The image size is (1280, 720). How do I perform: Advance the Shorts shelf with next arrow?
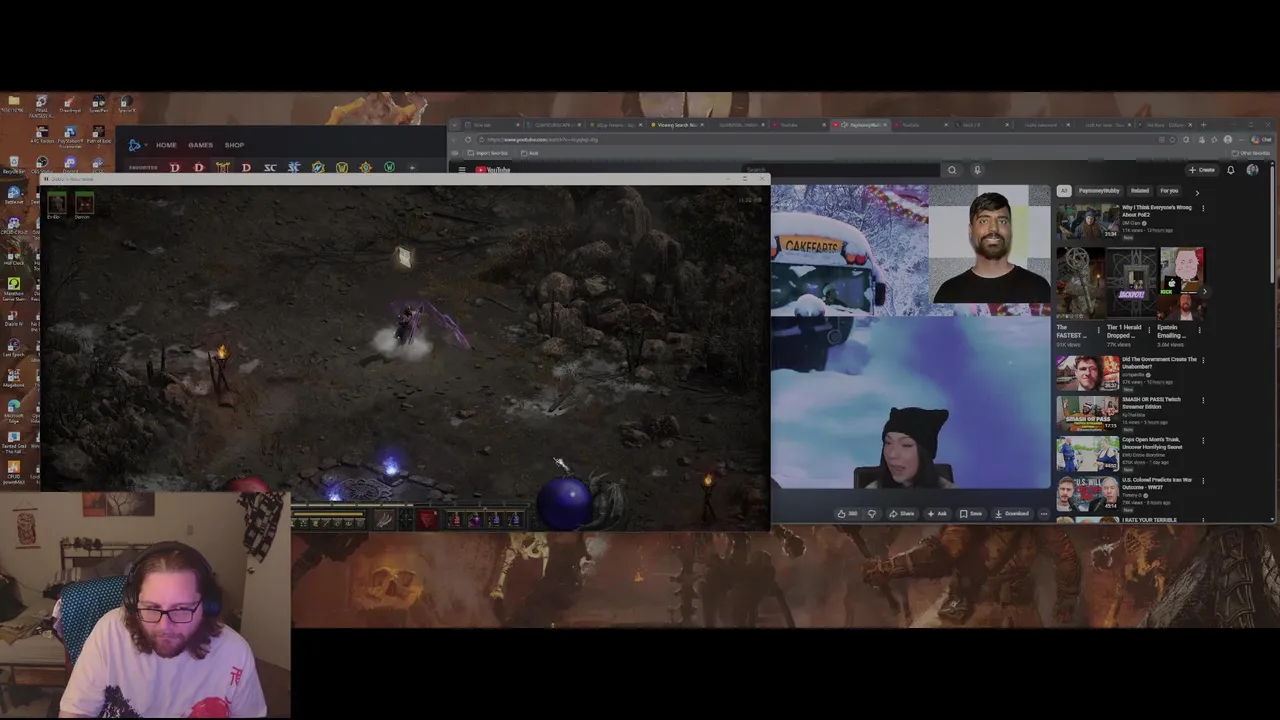[x=1204, y=291]
